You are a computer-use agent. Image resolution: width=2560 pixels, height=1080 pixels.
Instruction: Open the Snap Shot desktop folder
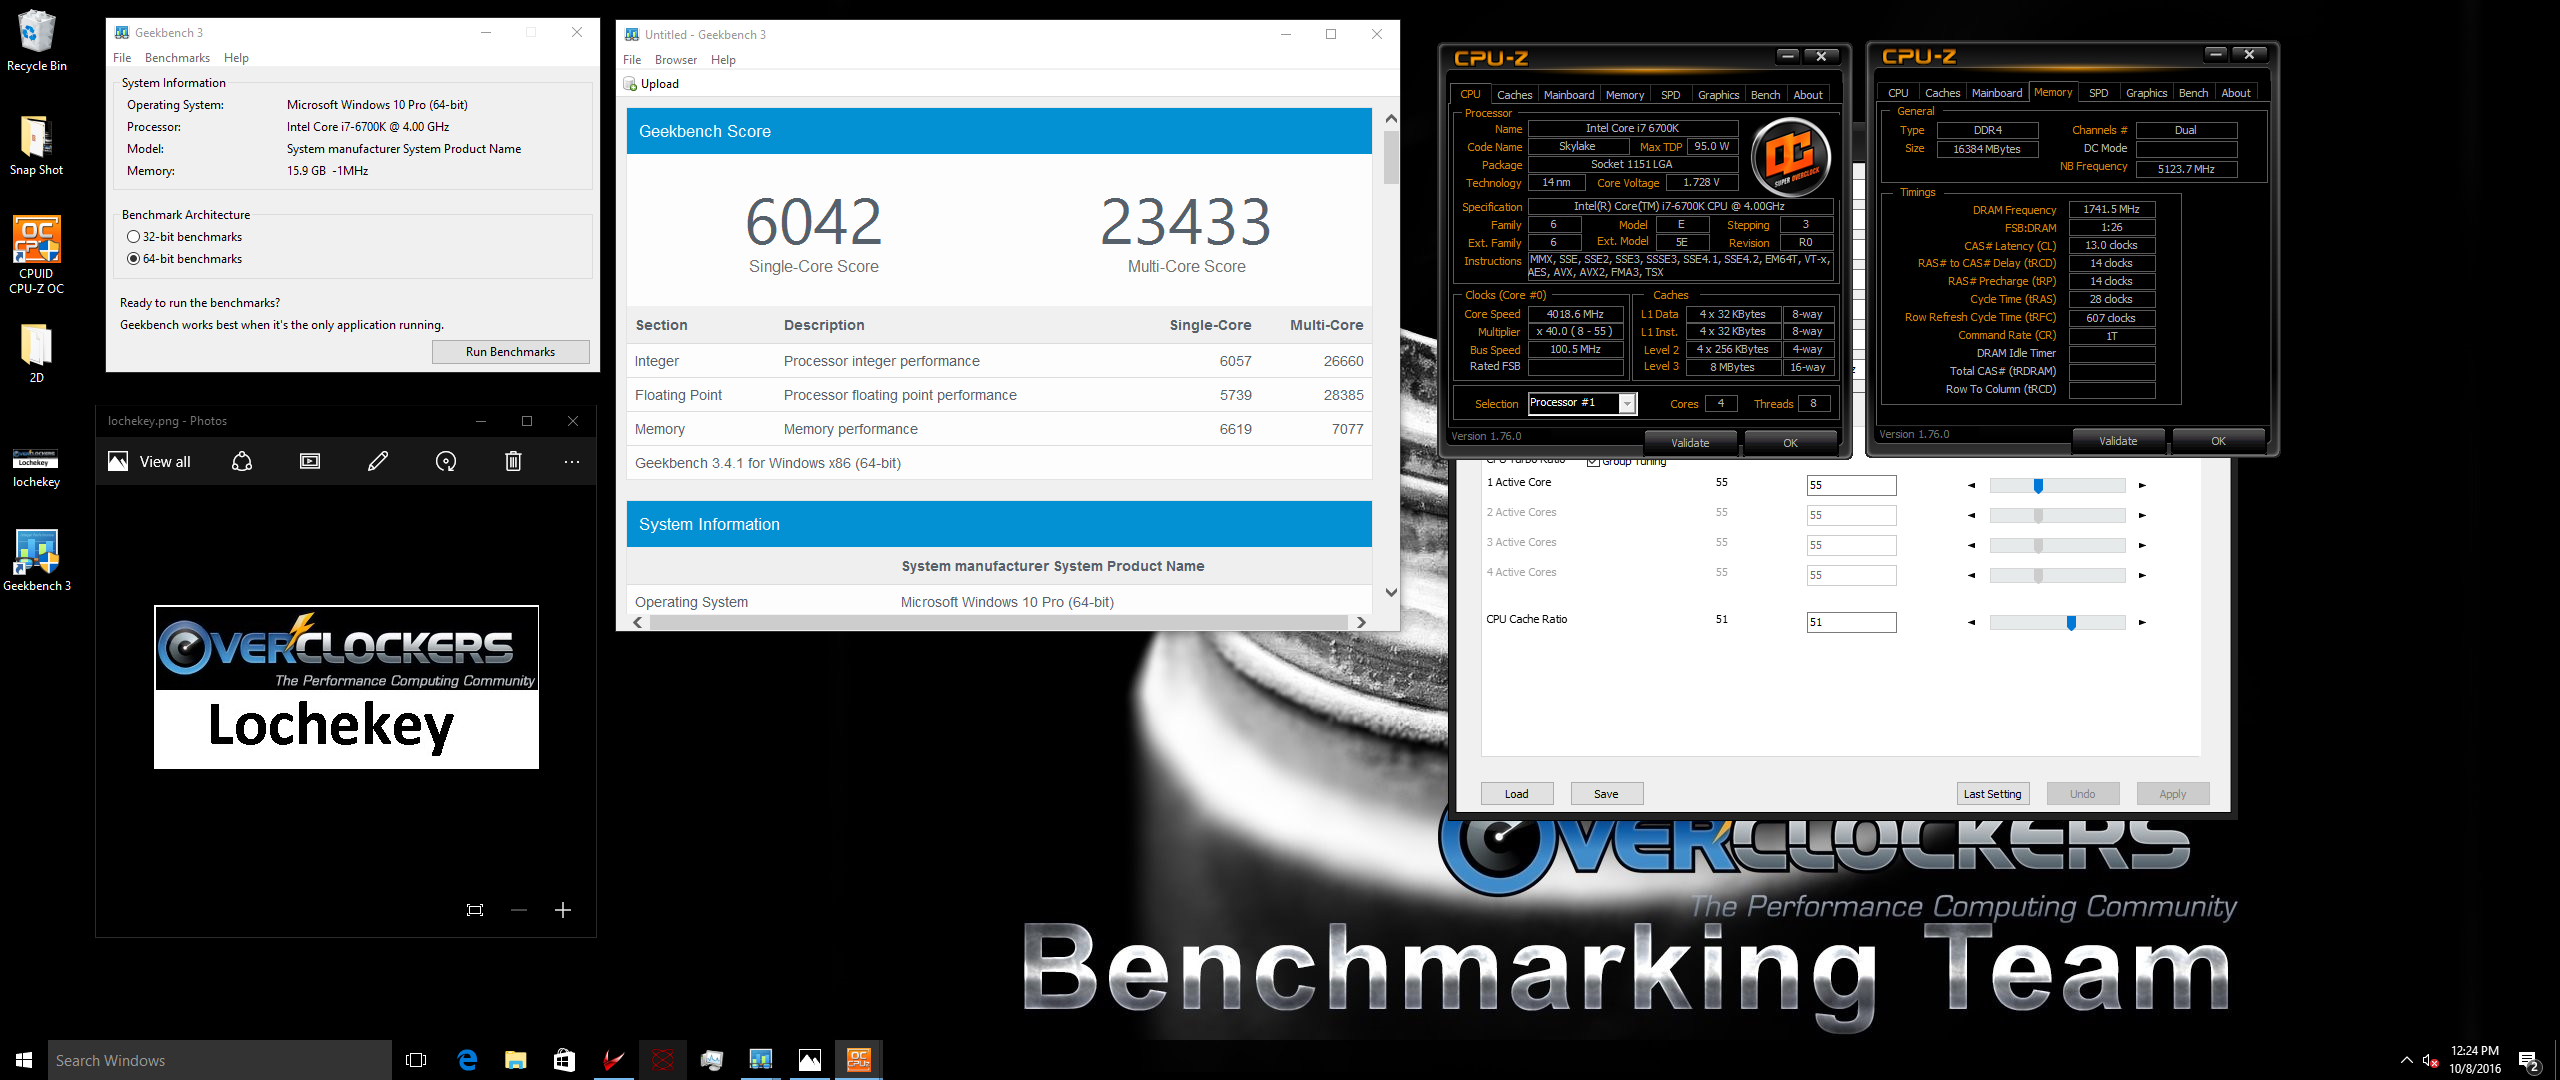[x=36, y=145]
